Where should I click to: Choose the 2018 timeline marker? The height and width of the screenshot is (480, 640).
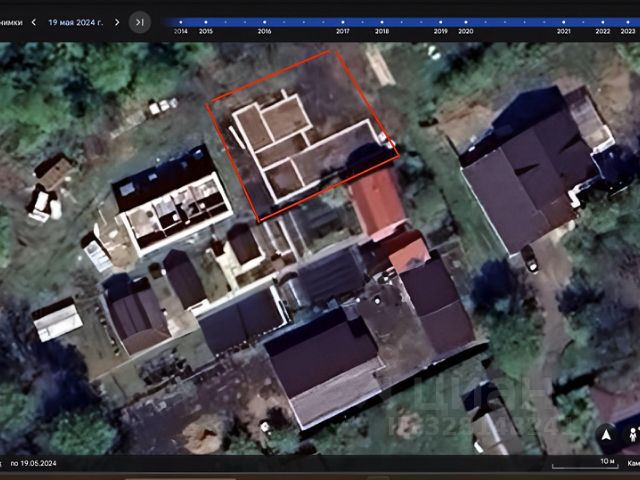[x=382, y=22]
